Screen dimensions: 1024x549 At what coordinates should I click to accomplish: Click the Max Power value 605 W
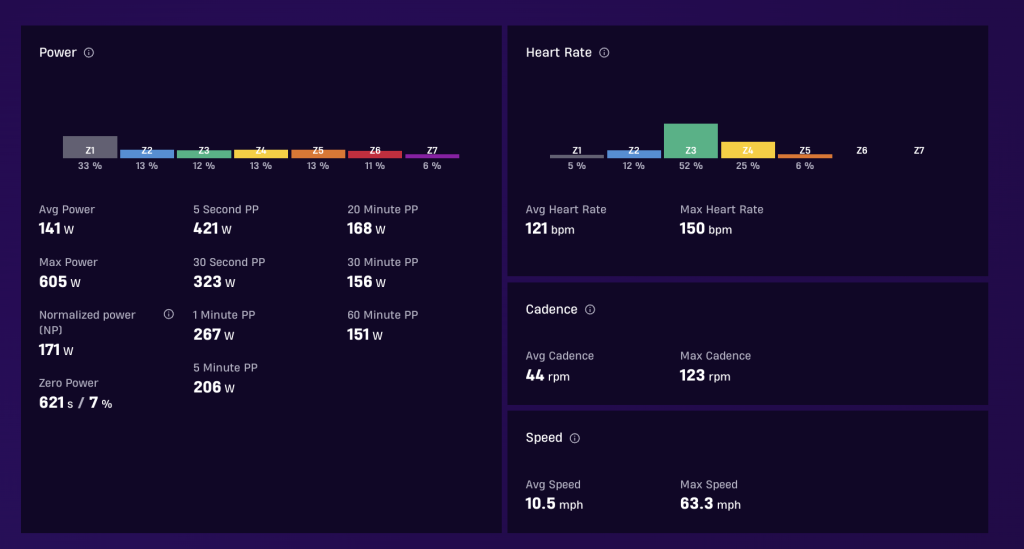pyautogui.click(x=59, y=282)
